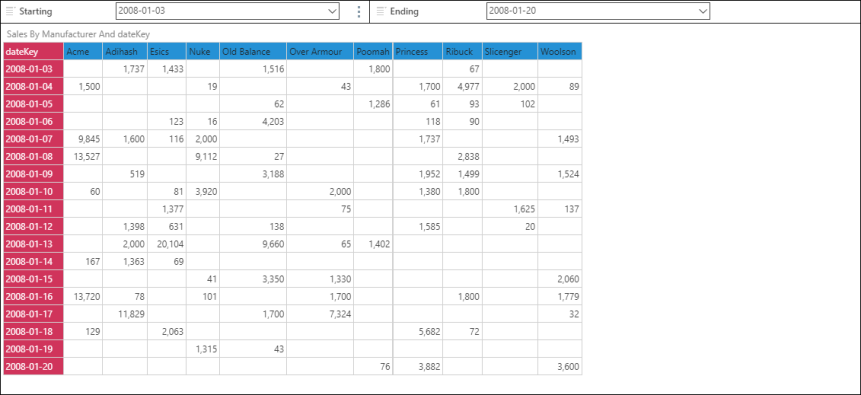Click the 2008-01-18 row header
This screenshot has height=395, width=861.
33,332
